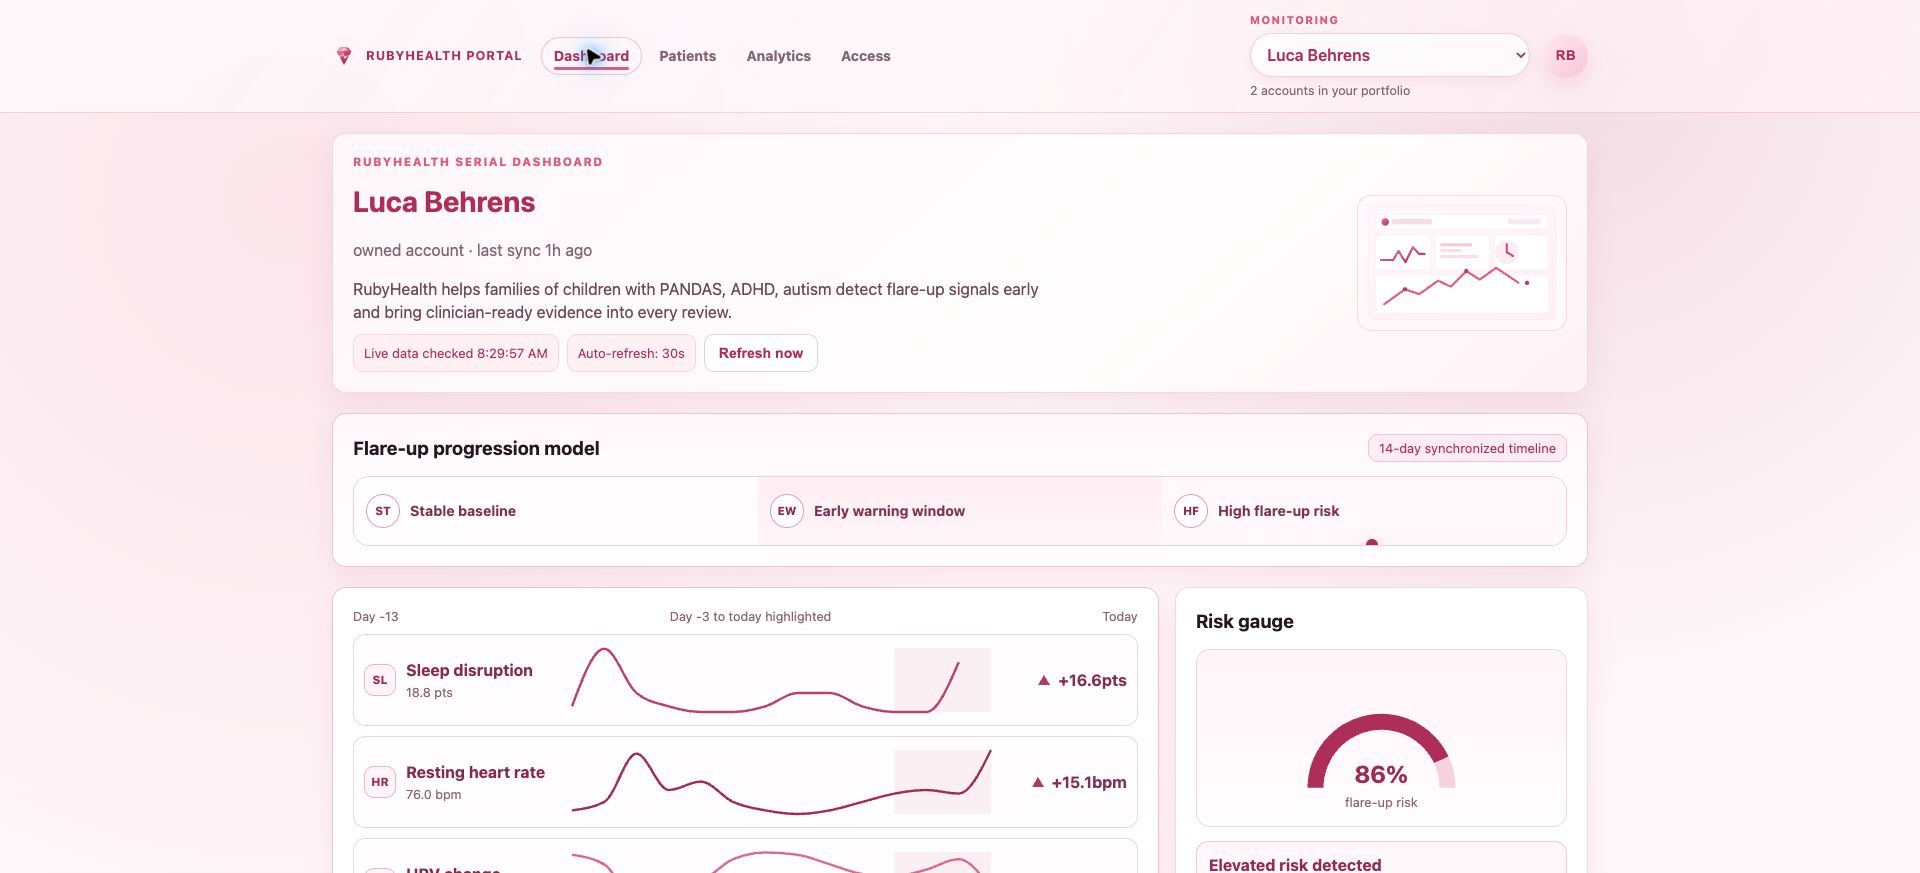Click the 76.0 bpm heart rate value
1920x873 pixels.
pos(433,794)
